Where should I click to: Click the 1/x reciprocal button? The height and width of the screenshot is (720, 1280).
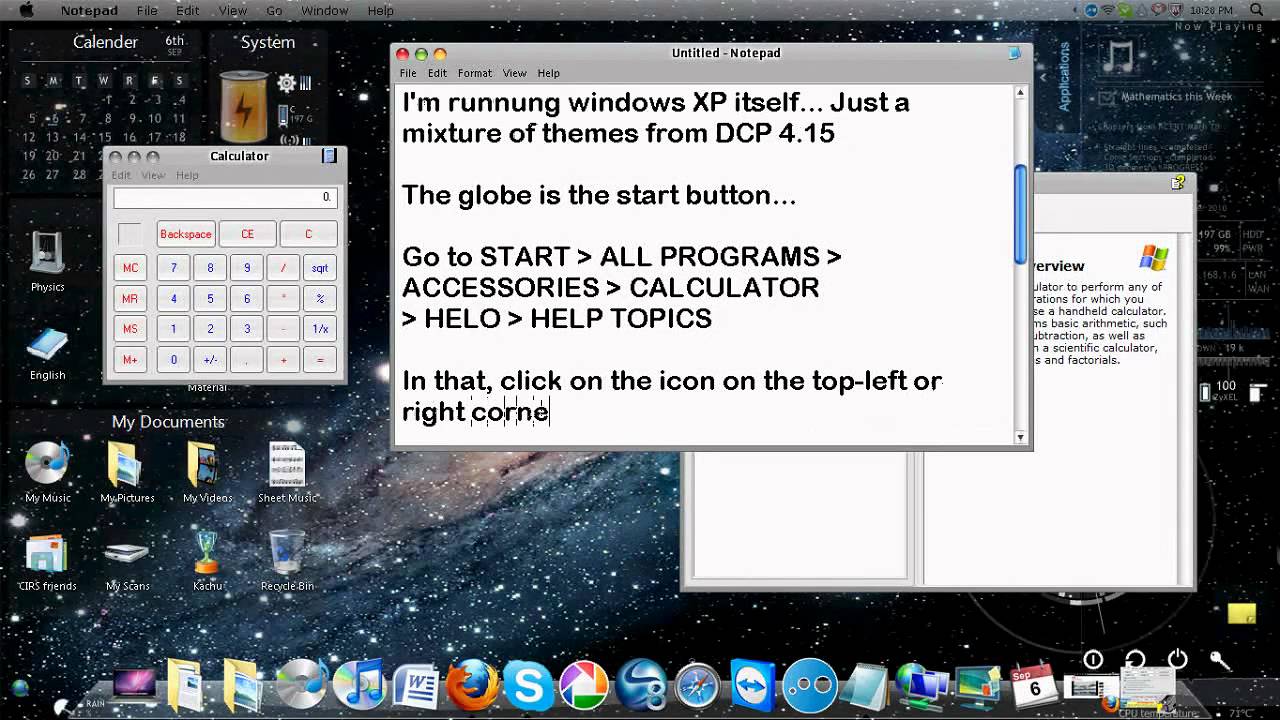320,329
